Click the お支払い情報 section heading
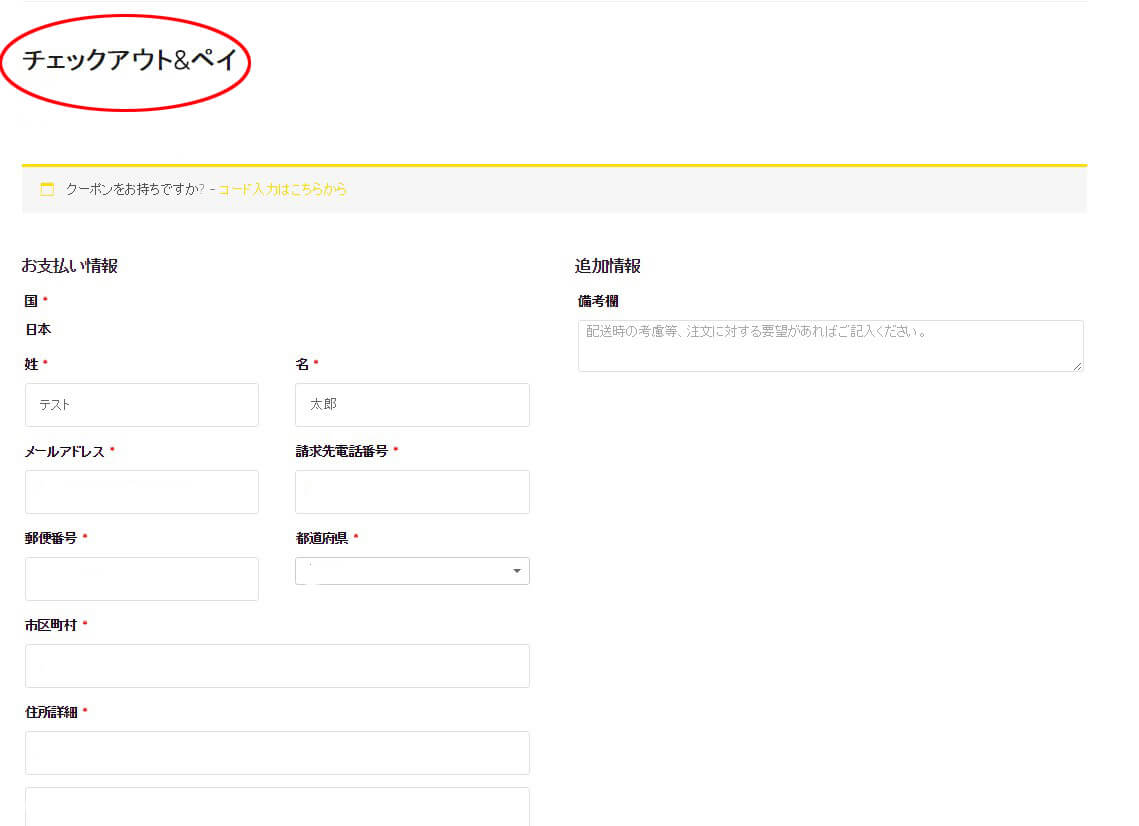 click(x=70, y=266)
